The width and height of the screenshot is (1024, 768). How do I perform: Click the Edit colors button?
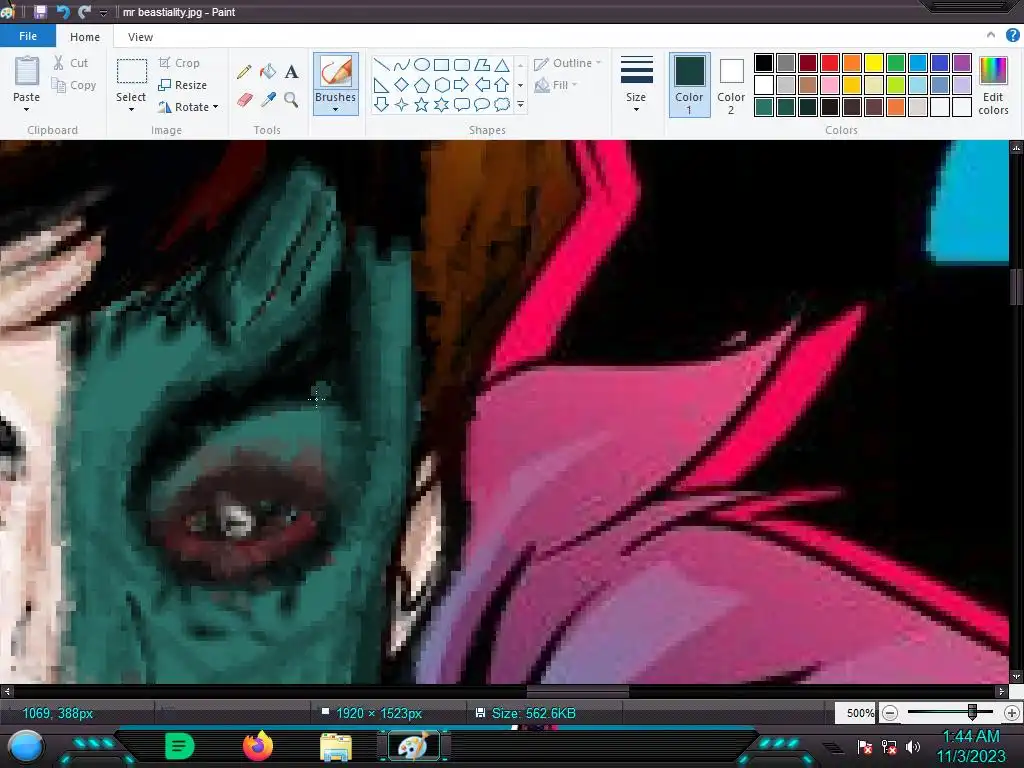pos(993,85)
